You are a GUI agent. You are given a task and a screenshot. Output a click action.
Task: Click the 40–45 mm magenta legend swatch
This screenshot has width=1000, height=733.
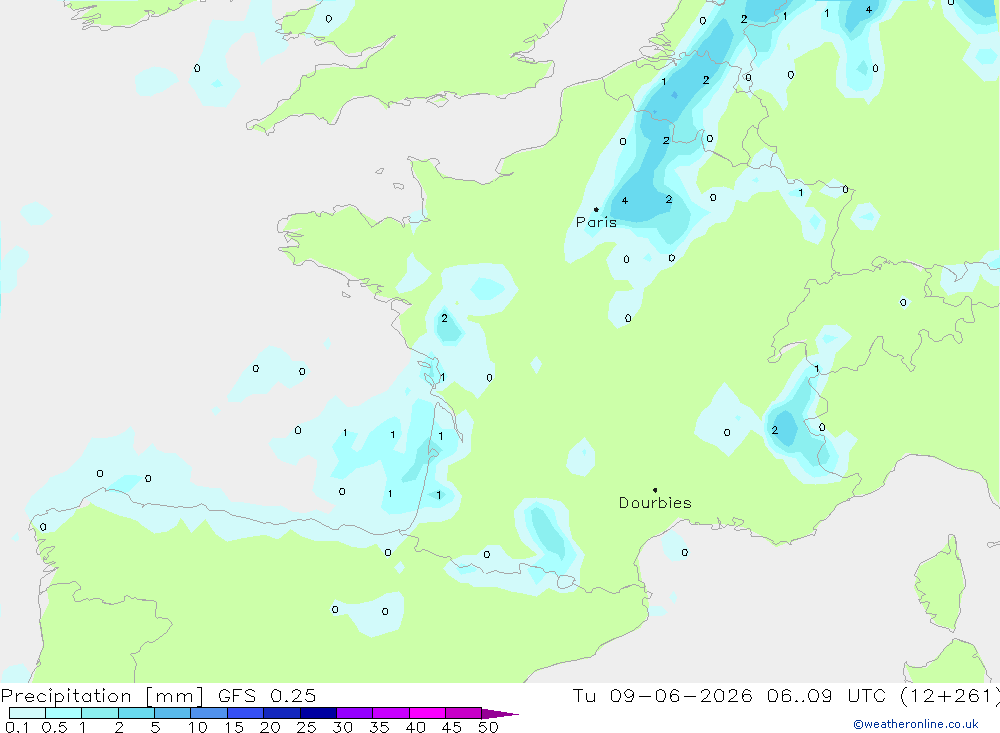[427, 713]
